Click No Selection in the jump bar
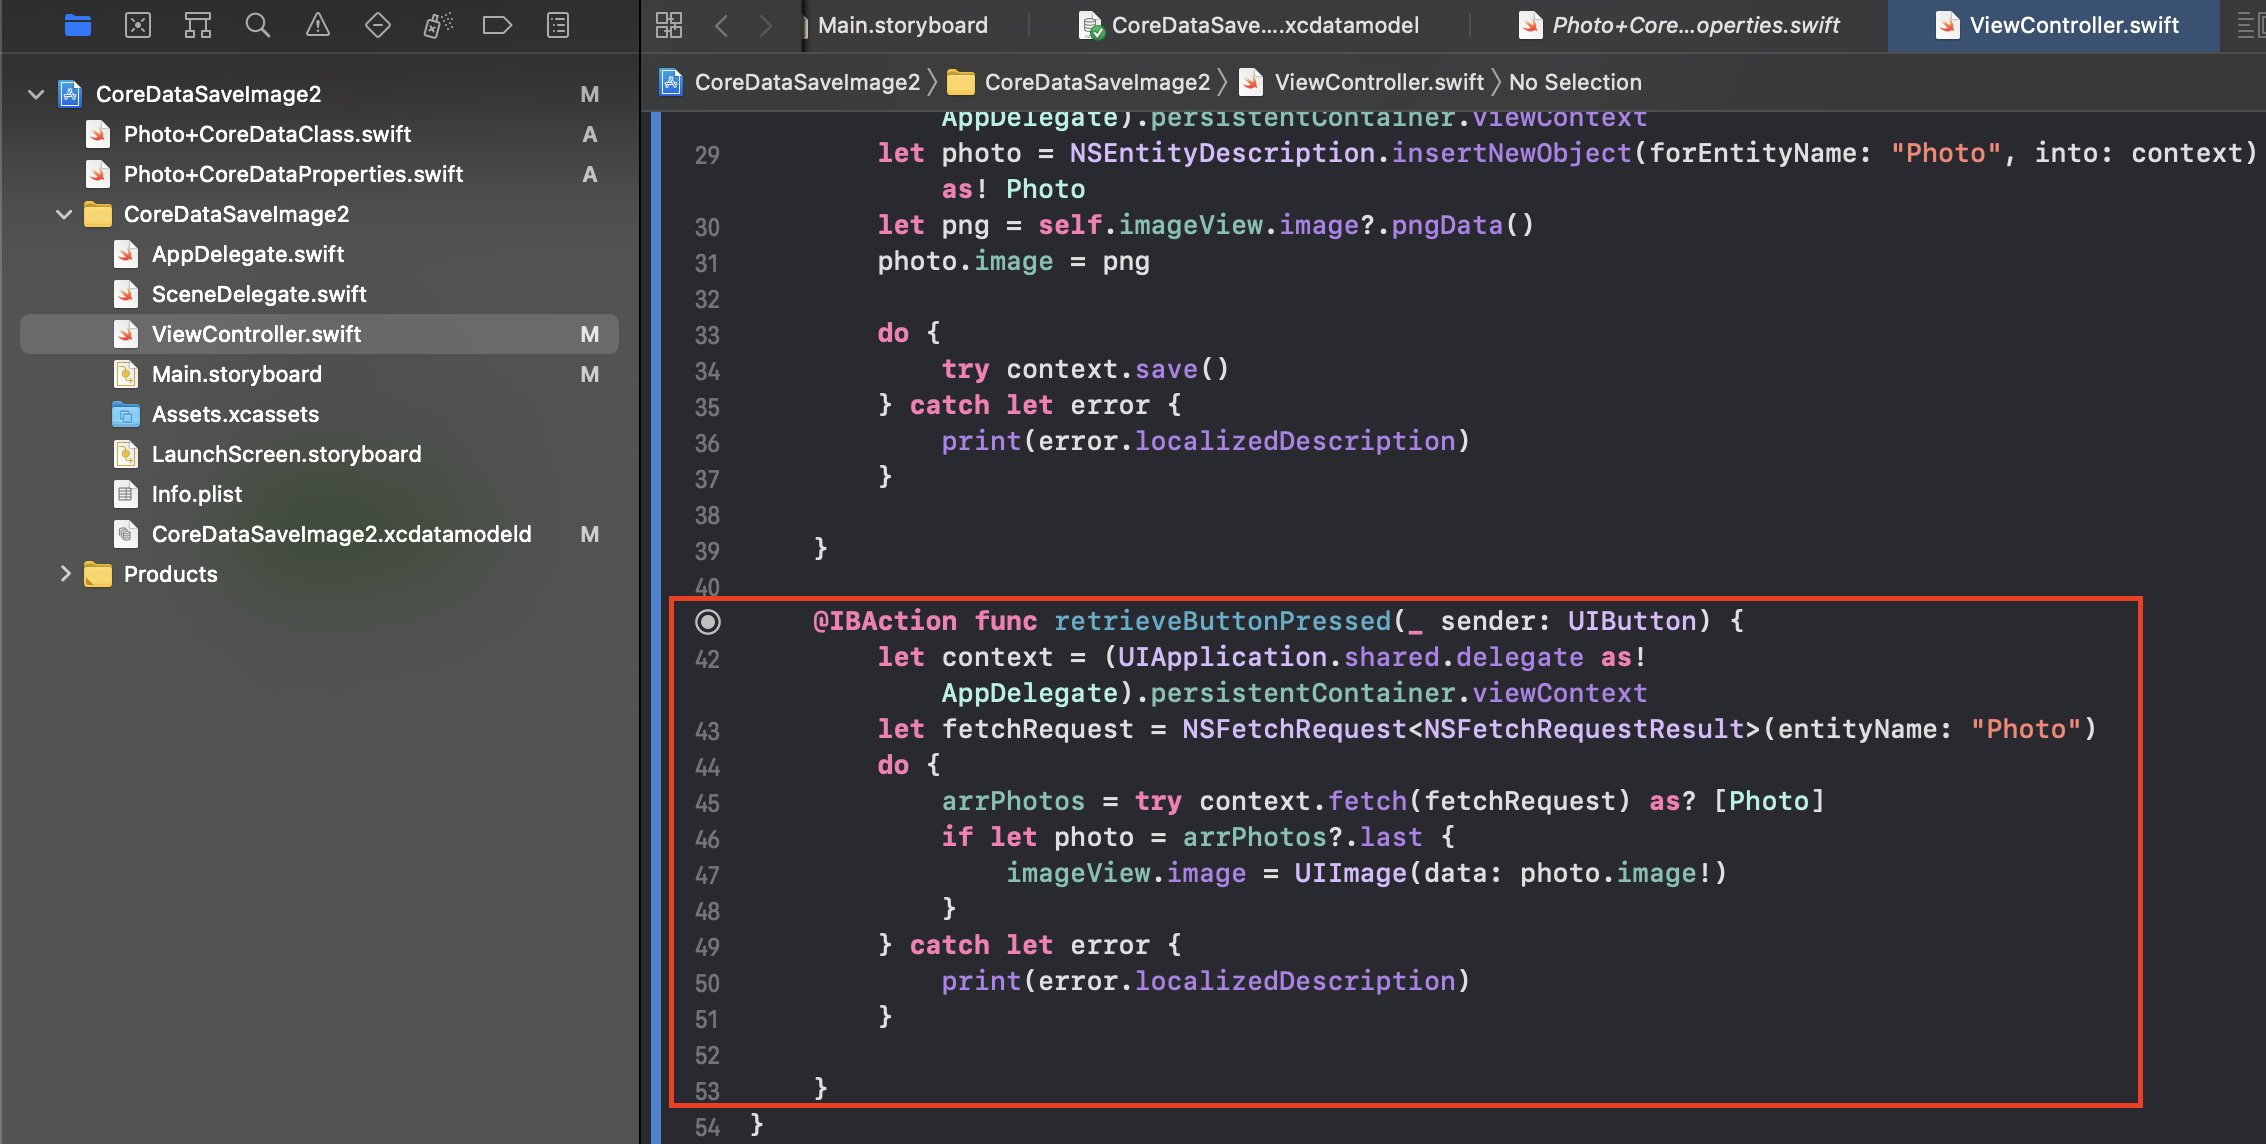2266x1144 pixels. pyautogui.click(x=1575, y=82)
